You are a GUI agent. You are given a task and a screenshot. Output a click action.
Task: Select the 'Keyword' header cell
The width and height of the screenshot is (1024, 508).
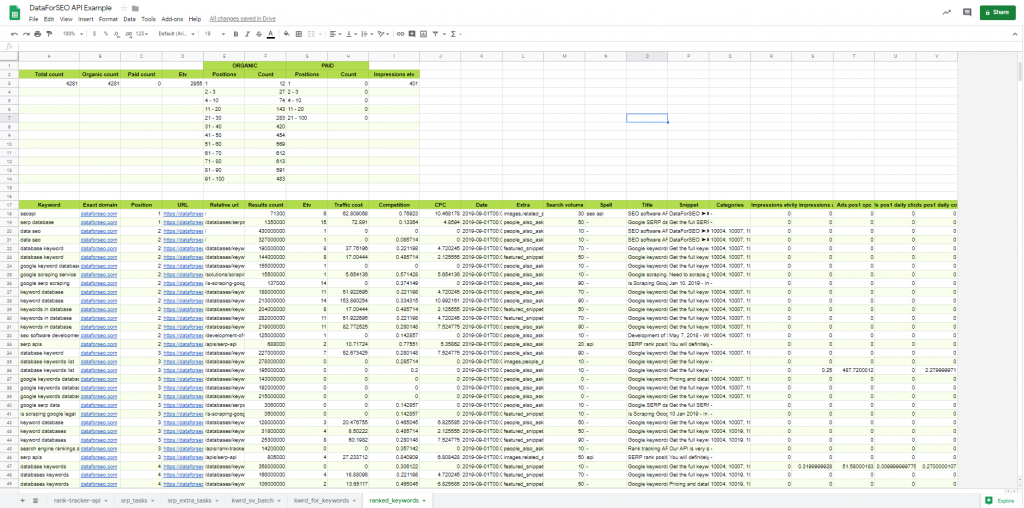click(49, 204)
